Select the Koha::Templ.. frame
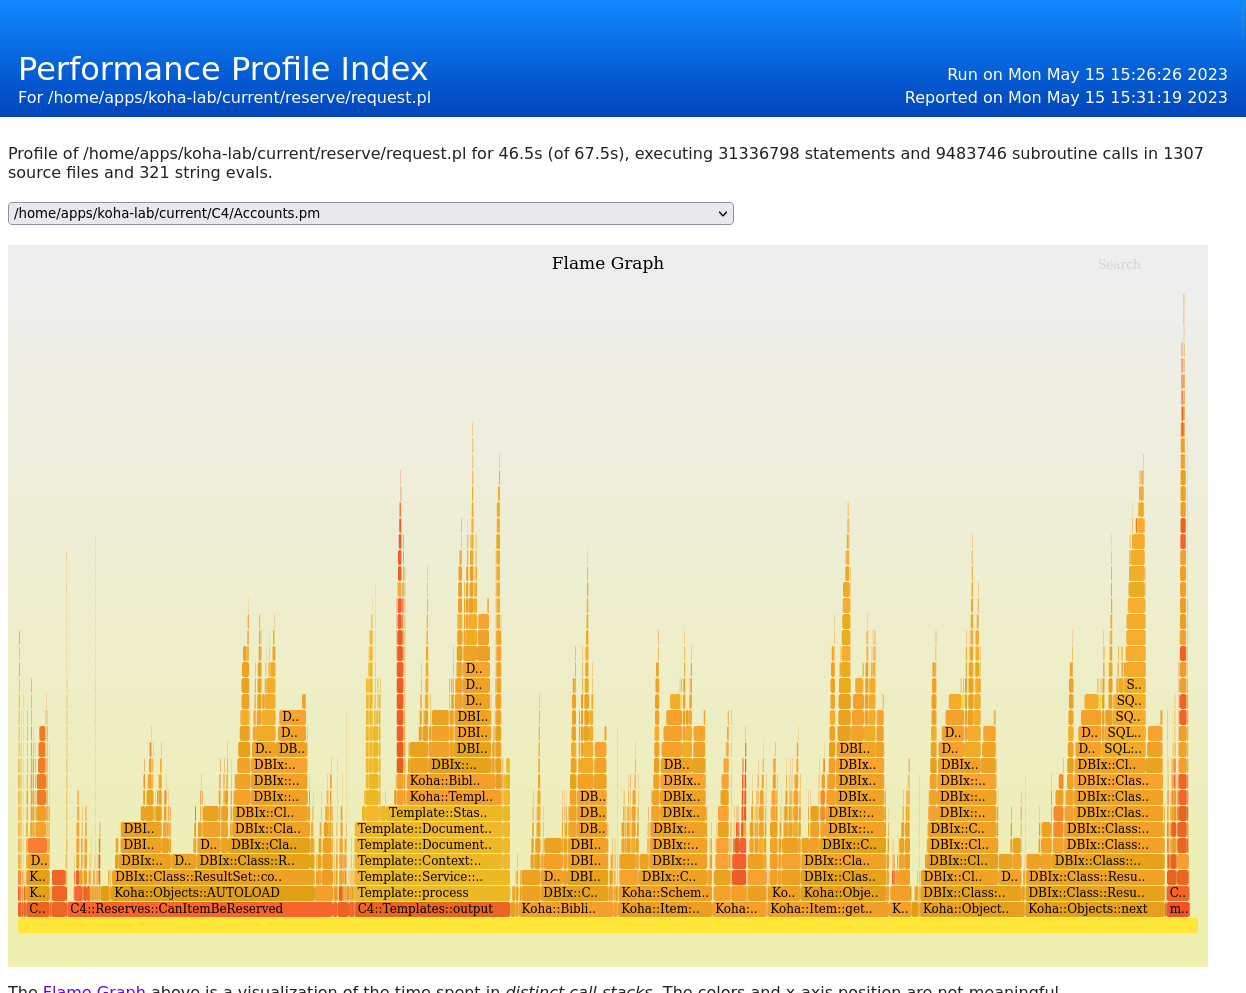This screenshot has height=993, width=1246. click(451, 797)
